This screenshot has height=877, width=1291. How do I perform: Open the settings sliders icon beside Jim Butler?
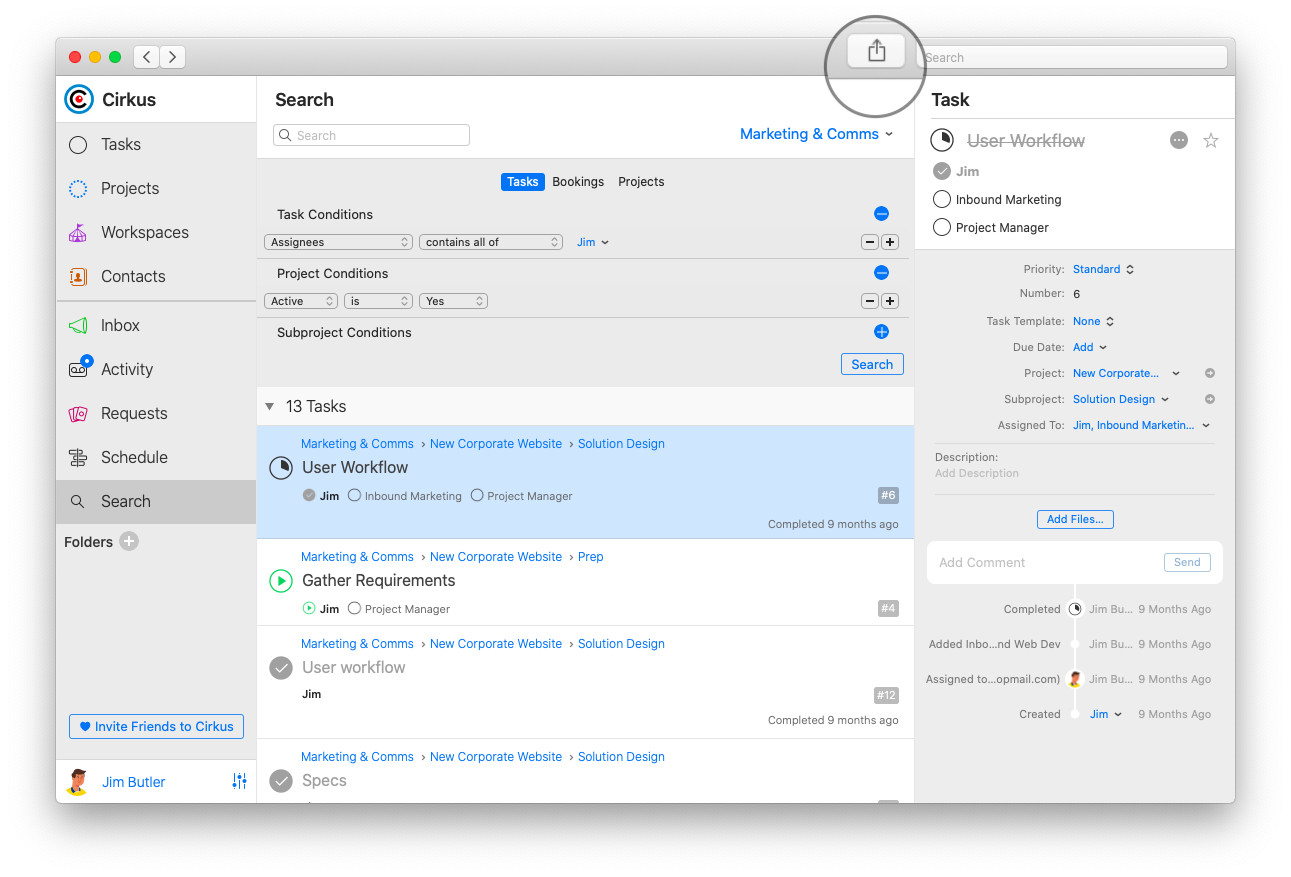(239, 781)
